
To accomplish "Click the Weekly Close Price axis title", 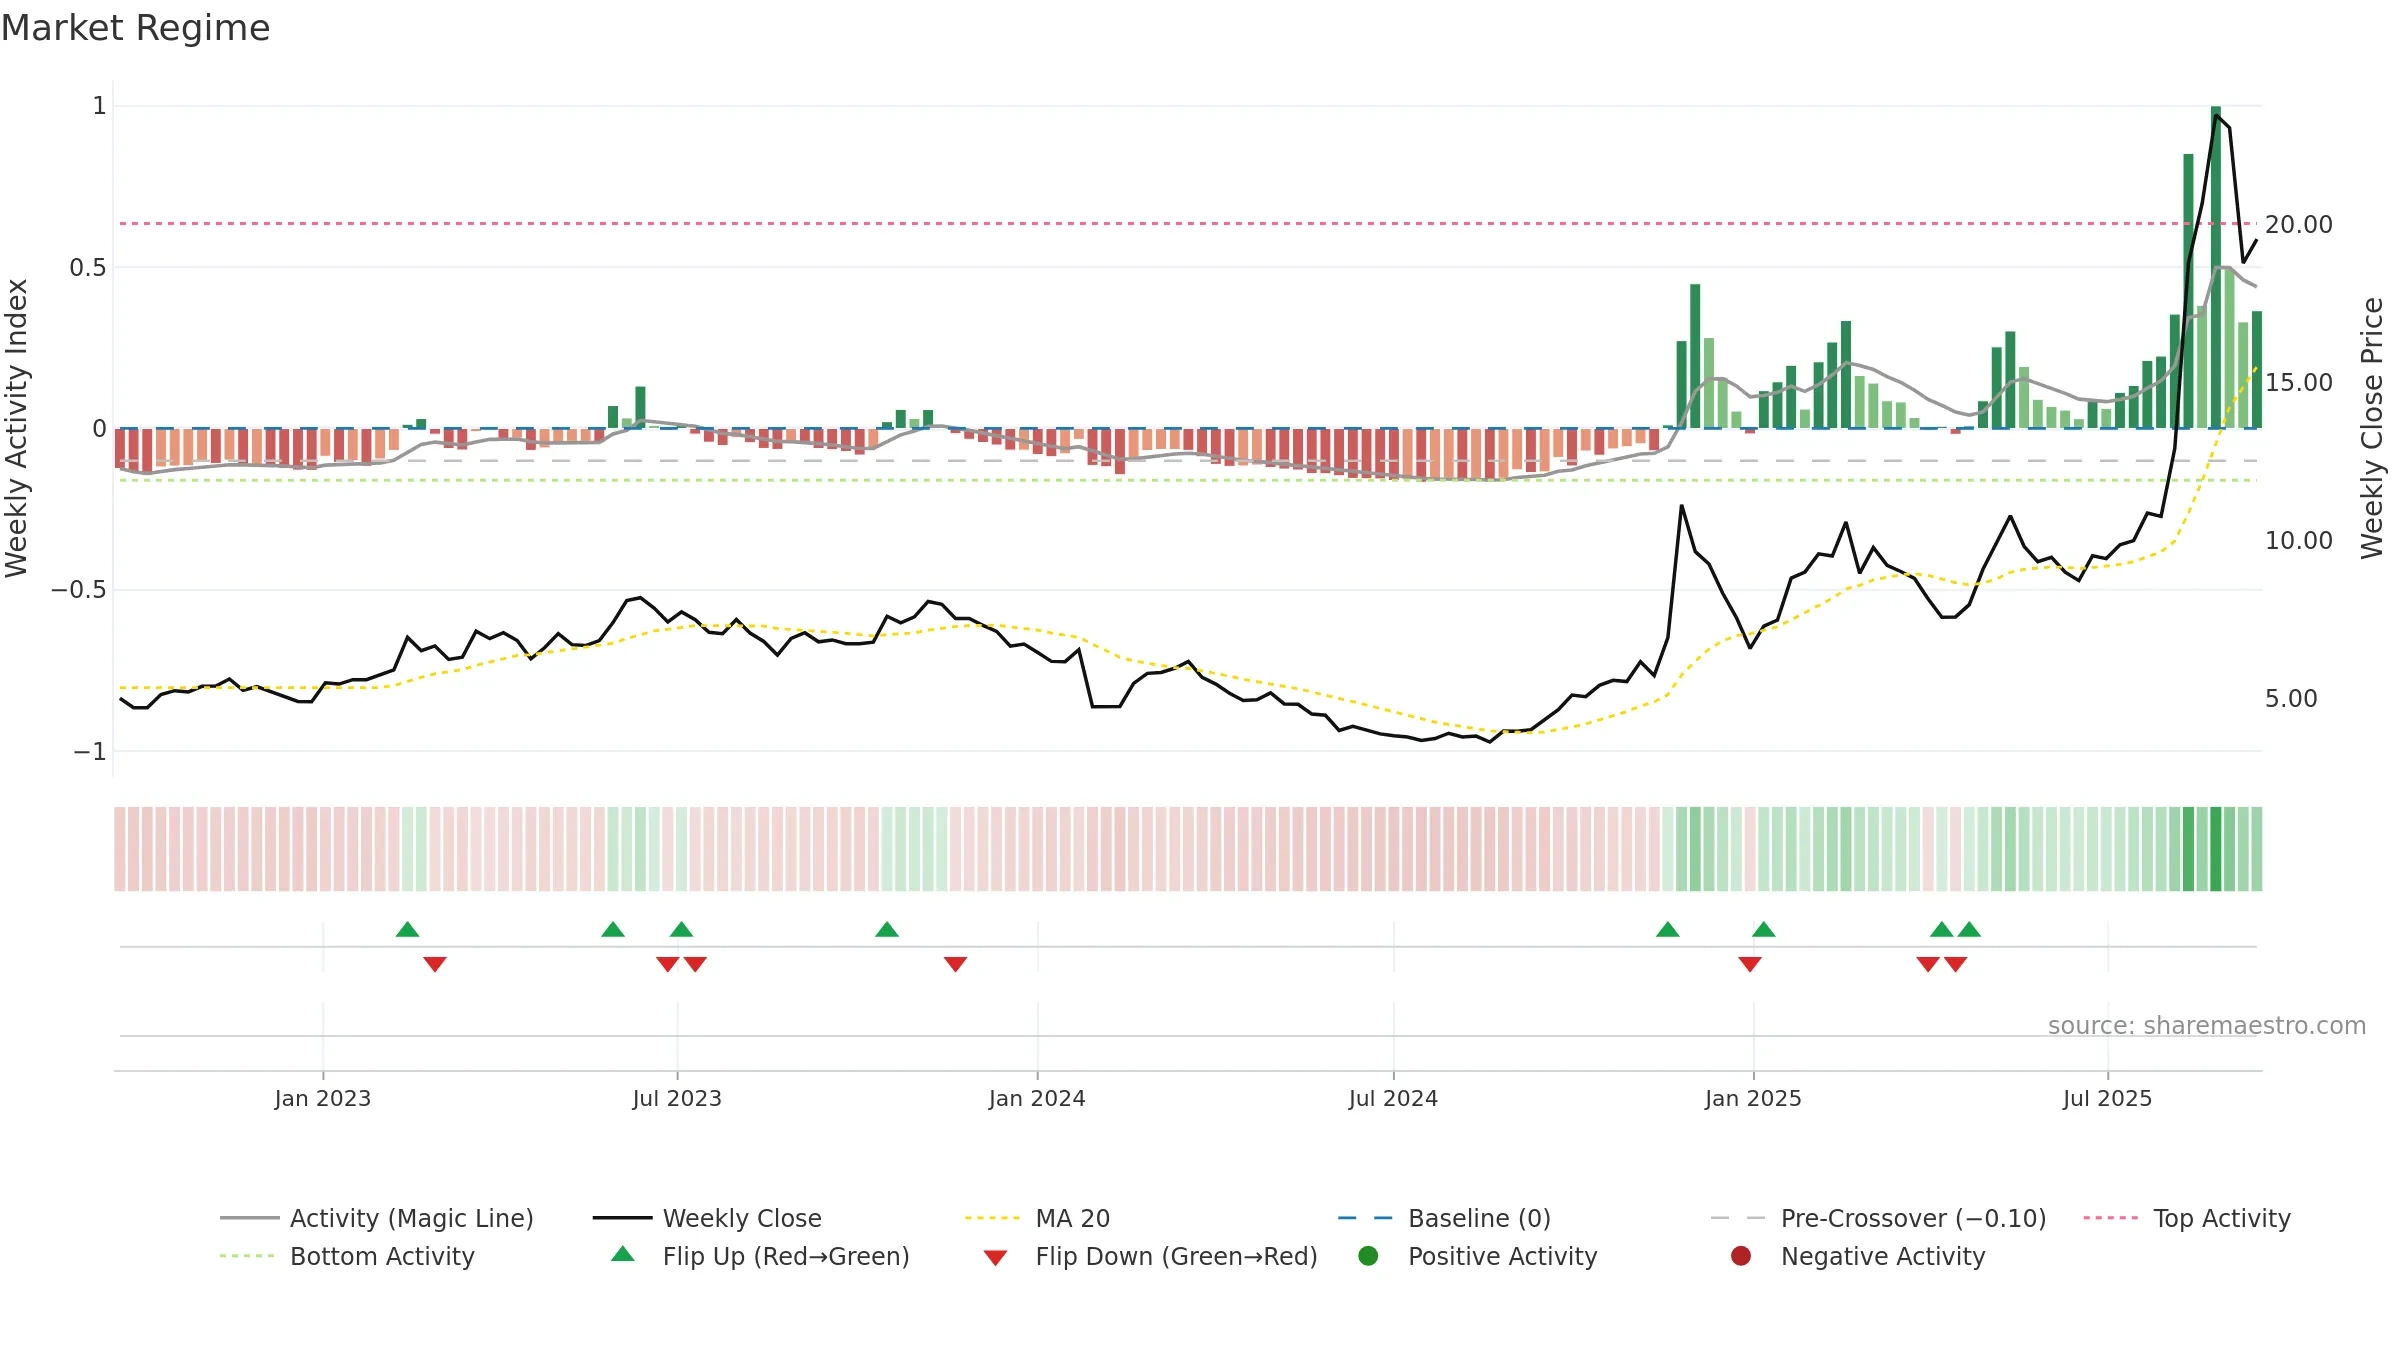I will (x=2372, y=428).
